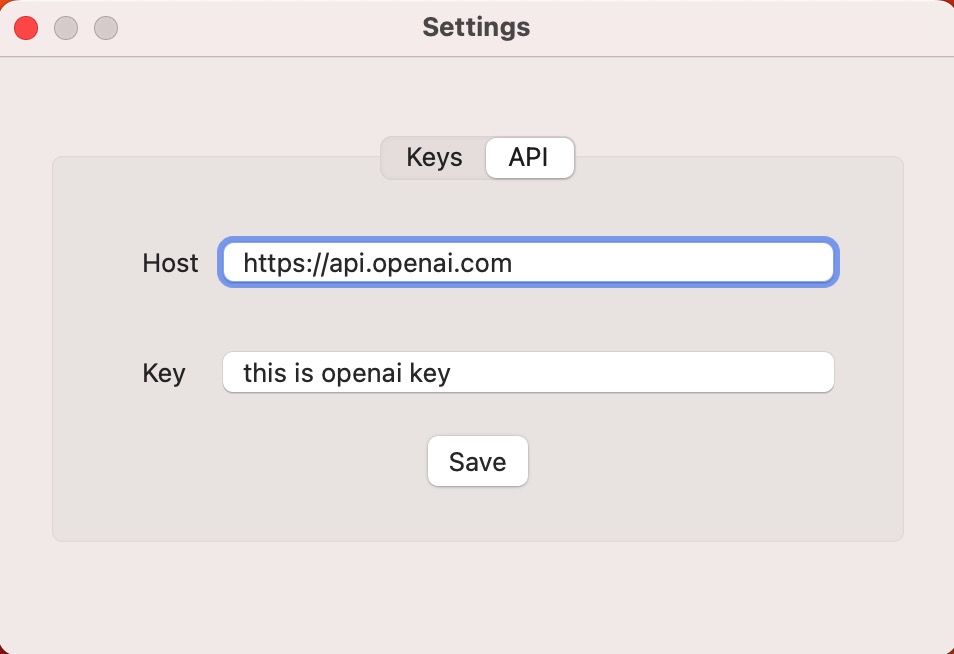
Task: Save the API settings
Action: coord(478,461)
